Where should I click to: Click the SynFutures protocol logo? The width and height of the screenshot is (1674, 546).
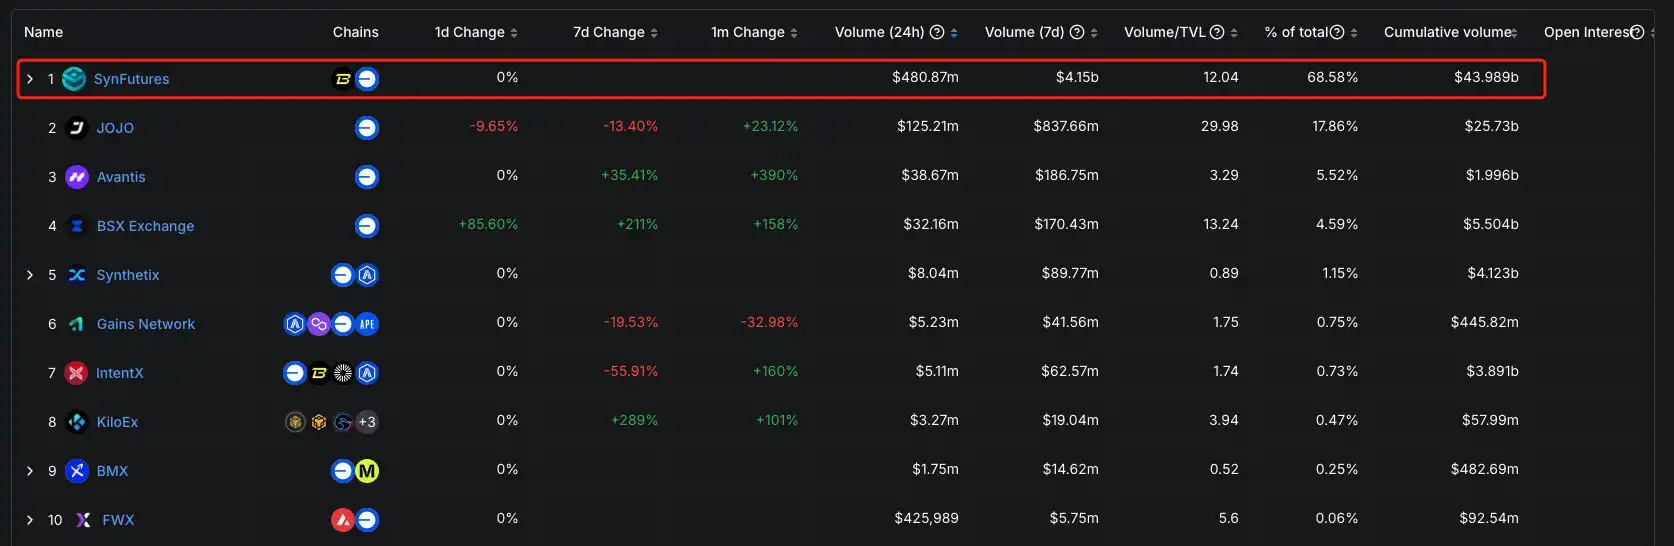(74, 79)
